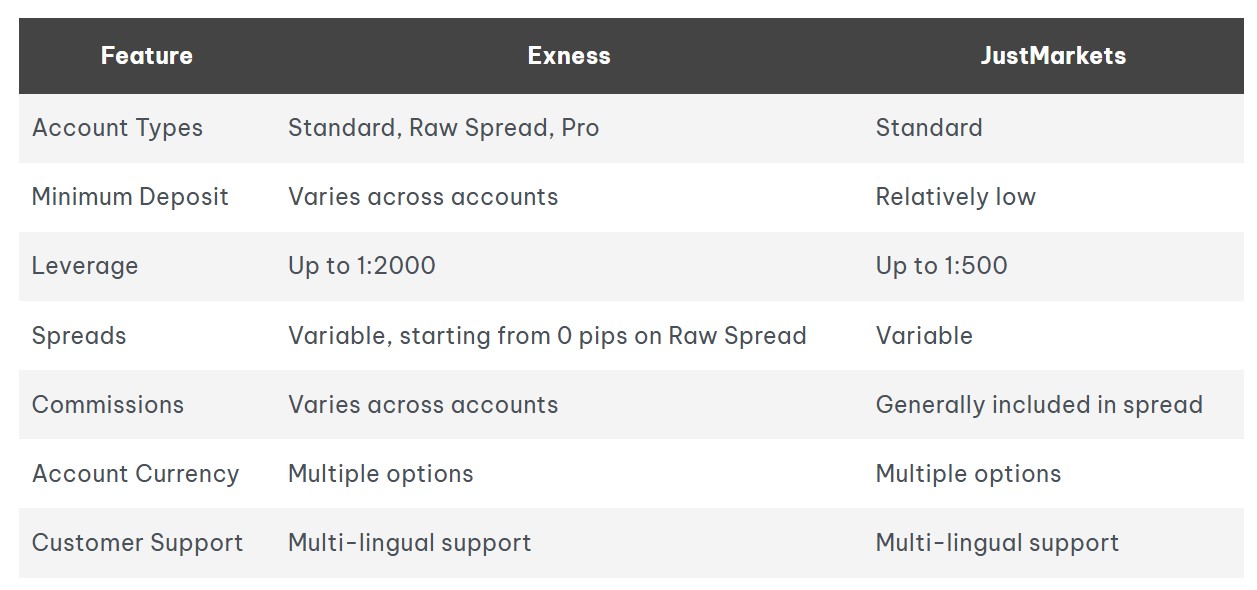Click 'Variable, starting from 0 pips' cell

click(547, 335)
